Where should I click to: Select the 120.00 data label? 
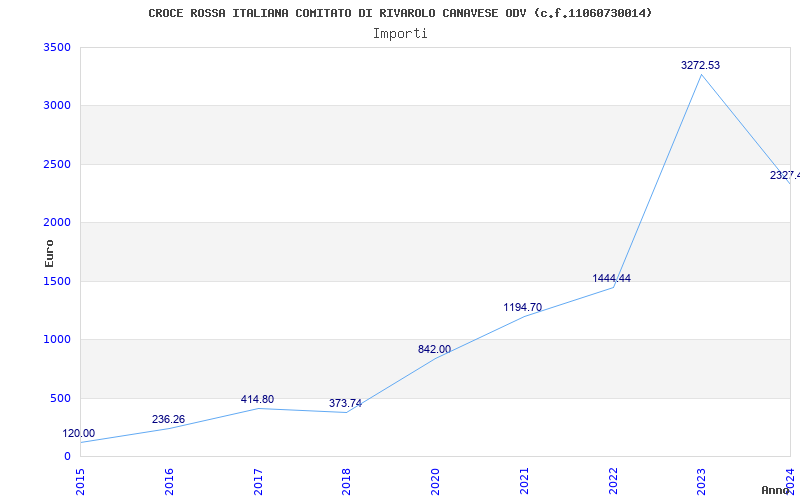pyautogui.click(x=79, y=433)
